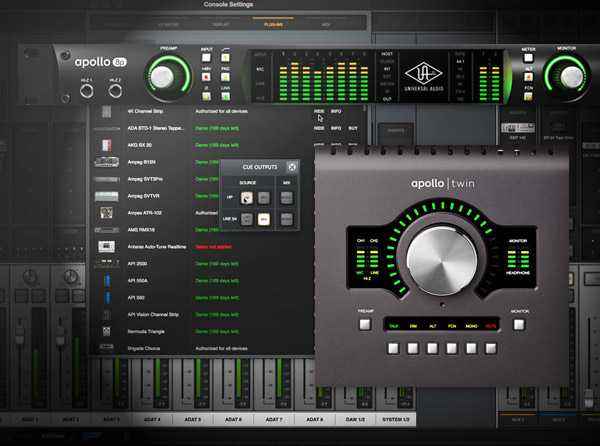Click the Universal Audio logo on the Apollo 8p

point(424,77)
